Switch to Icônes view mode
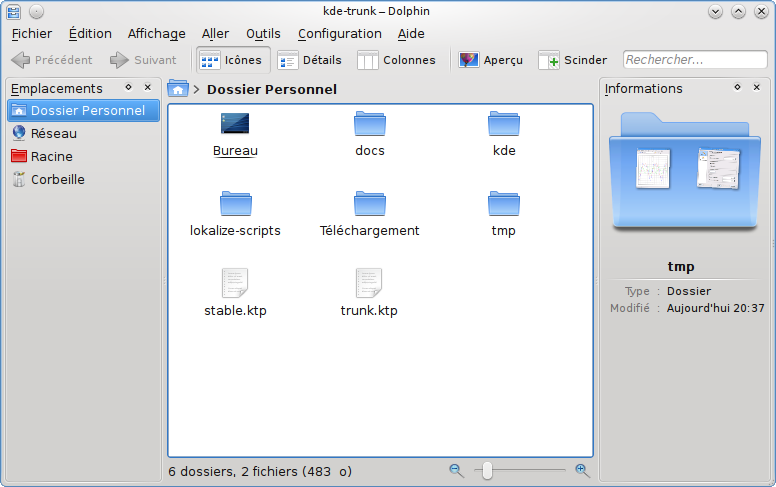This screenshot has height=487, width=776. point(231,60)
